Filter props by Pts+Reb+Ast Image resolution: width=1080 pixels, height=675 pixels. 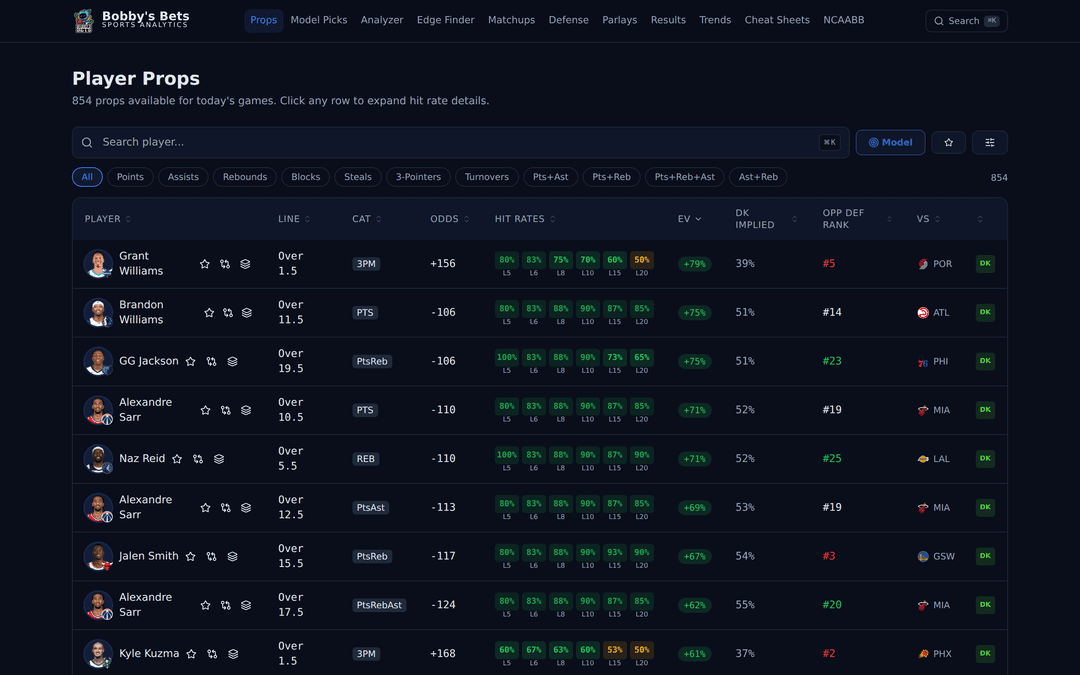(685, 177)
